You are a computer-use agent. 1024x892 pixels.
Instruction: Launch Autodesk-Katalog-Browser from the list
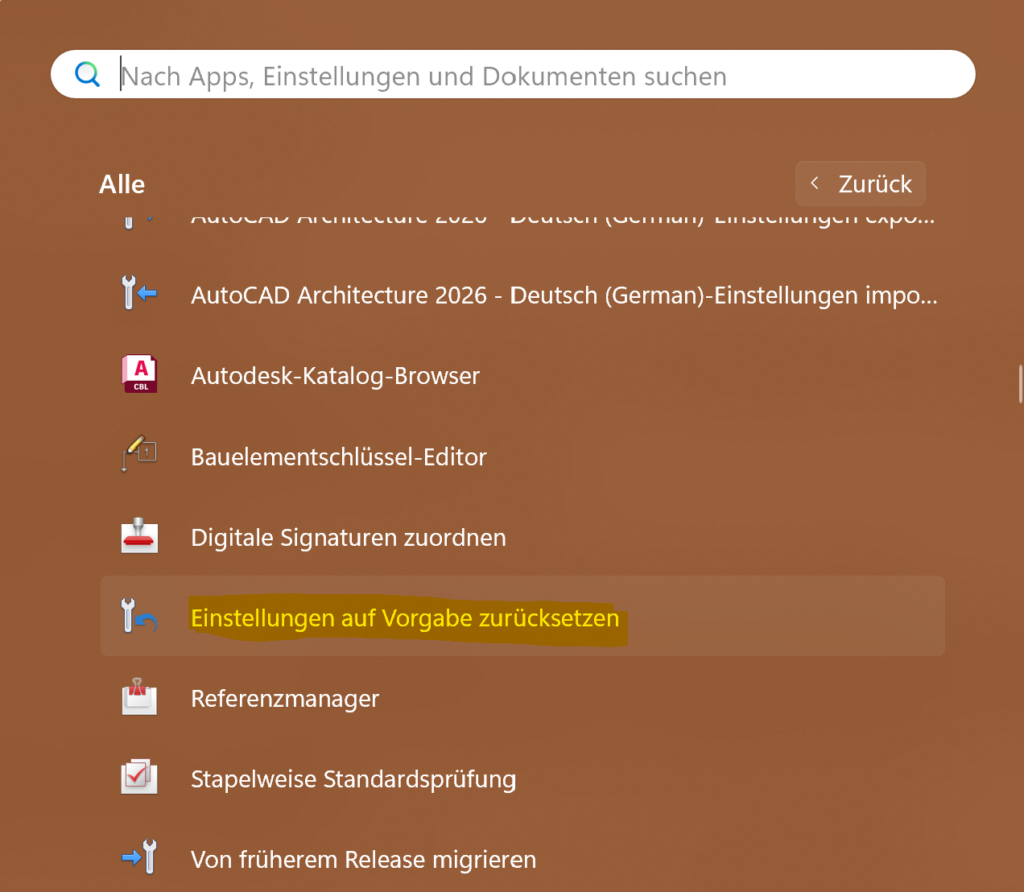(335, 376)
